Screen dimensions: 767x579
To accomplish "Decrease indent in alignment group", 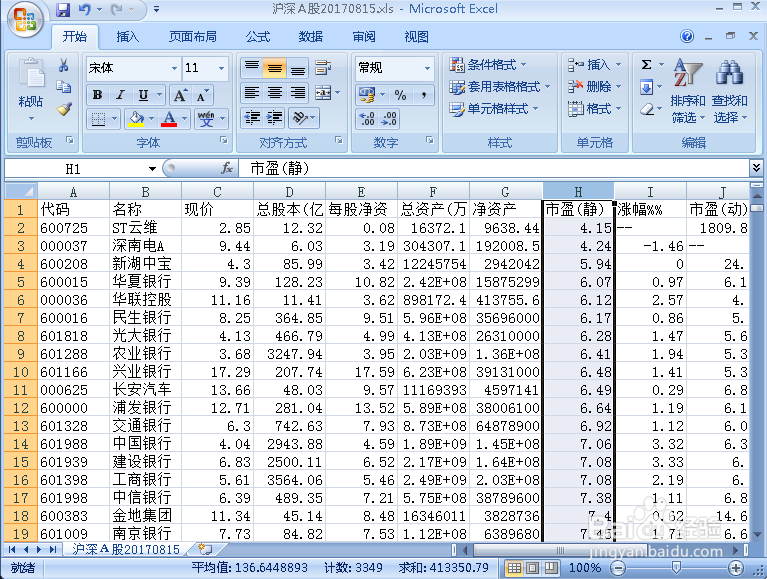I will [252, 118].
